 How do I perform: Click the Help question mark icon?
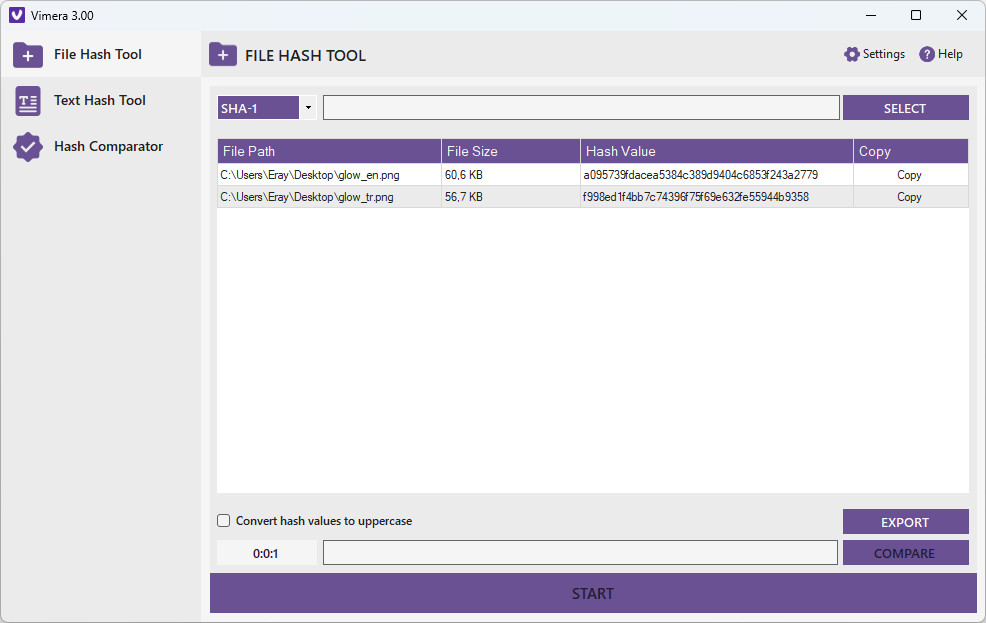point(926,54)
